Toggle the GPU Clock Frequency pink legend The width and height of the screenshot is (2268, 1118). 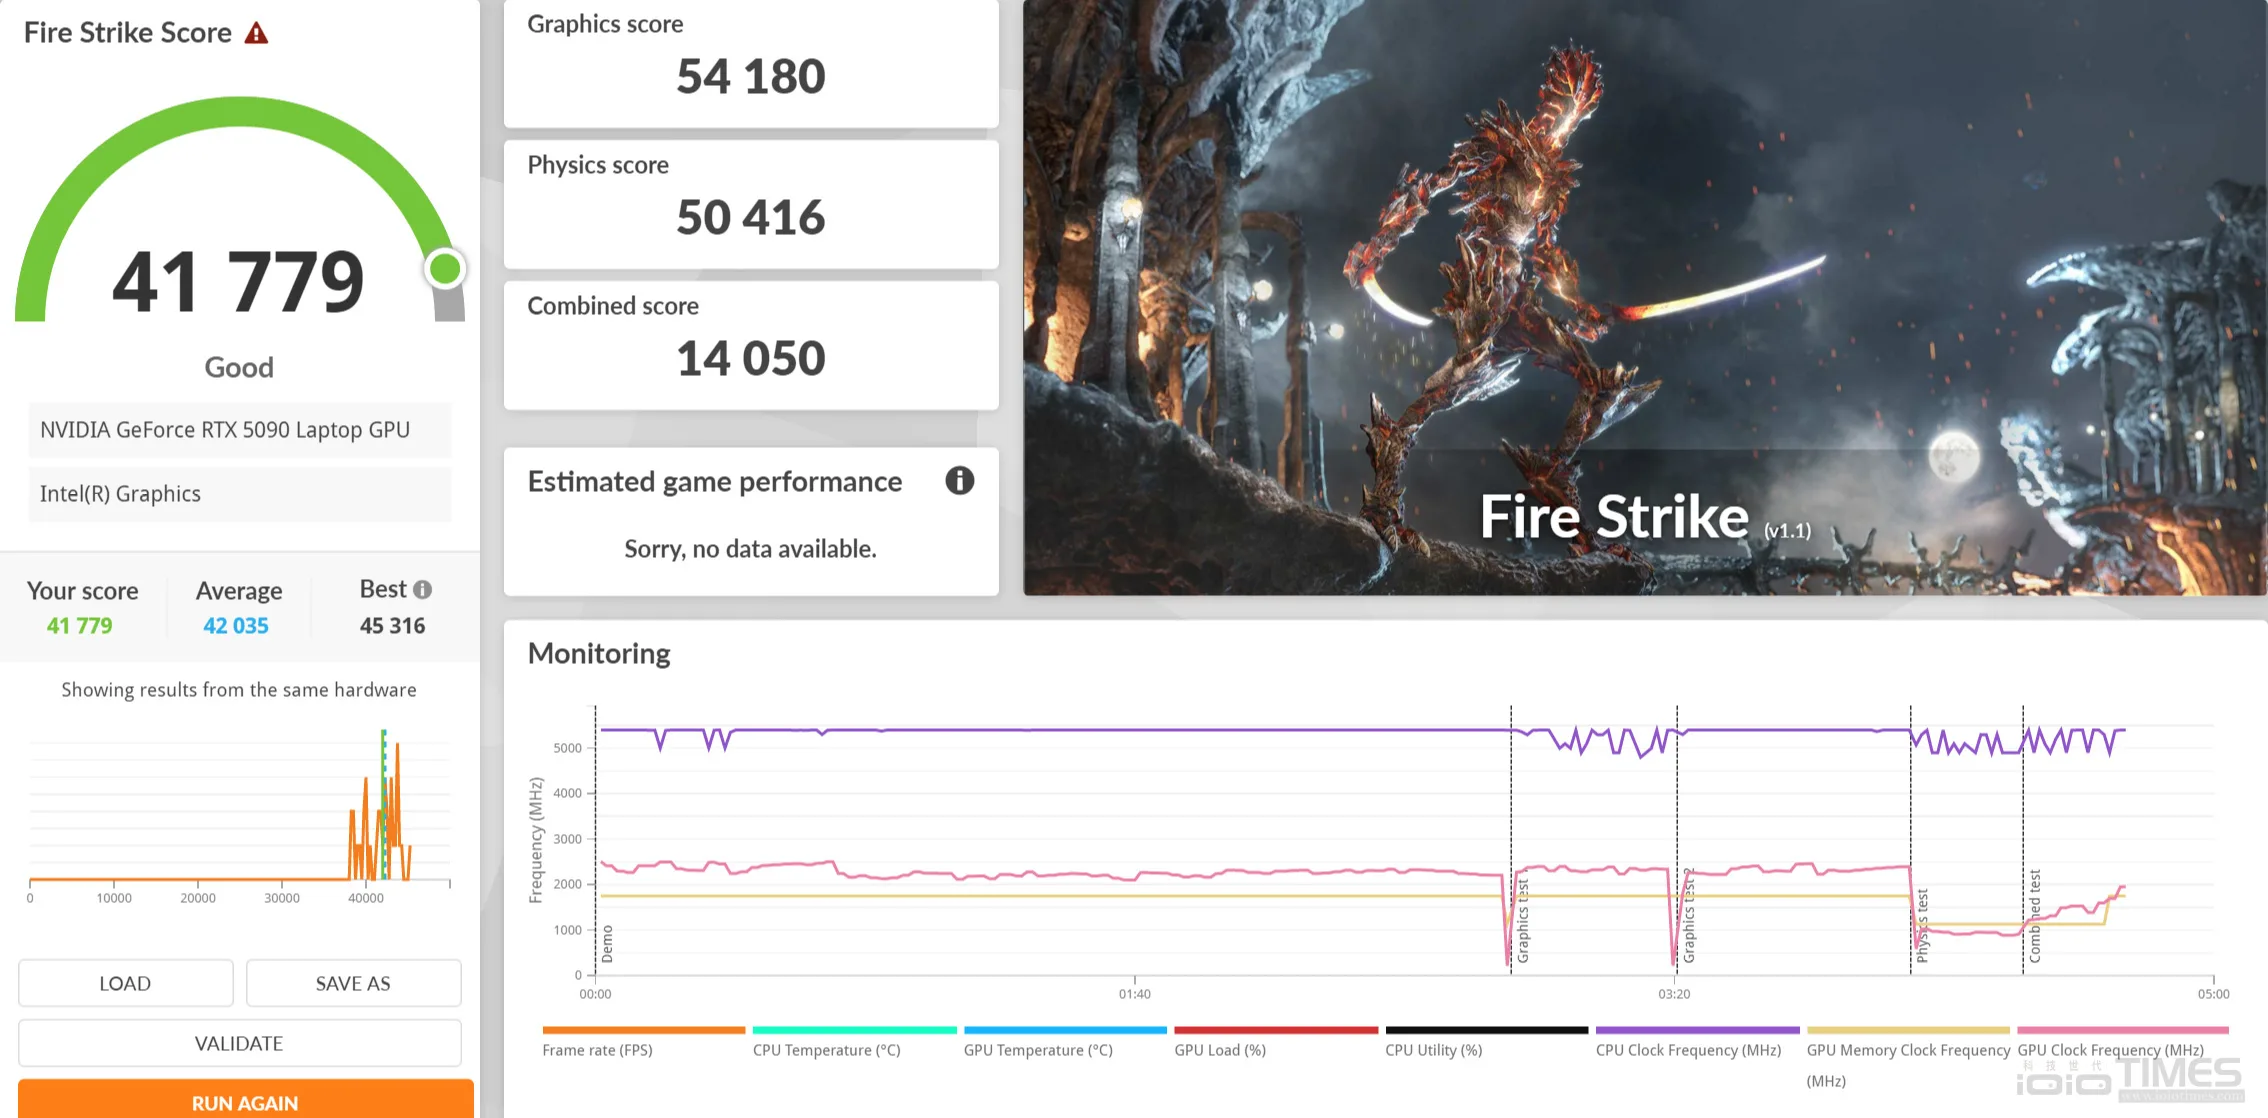click(x=2111, y=1050)
